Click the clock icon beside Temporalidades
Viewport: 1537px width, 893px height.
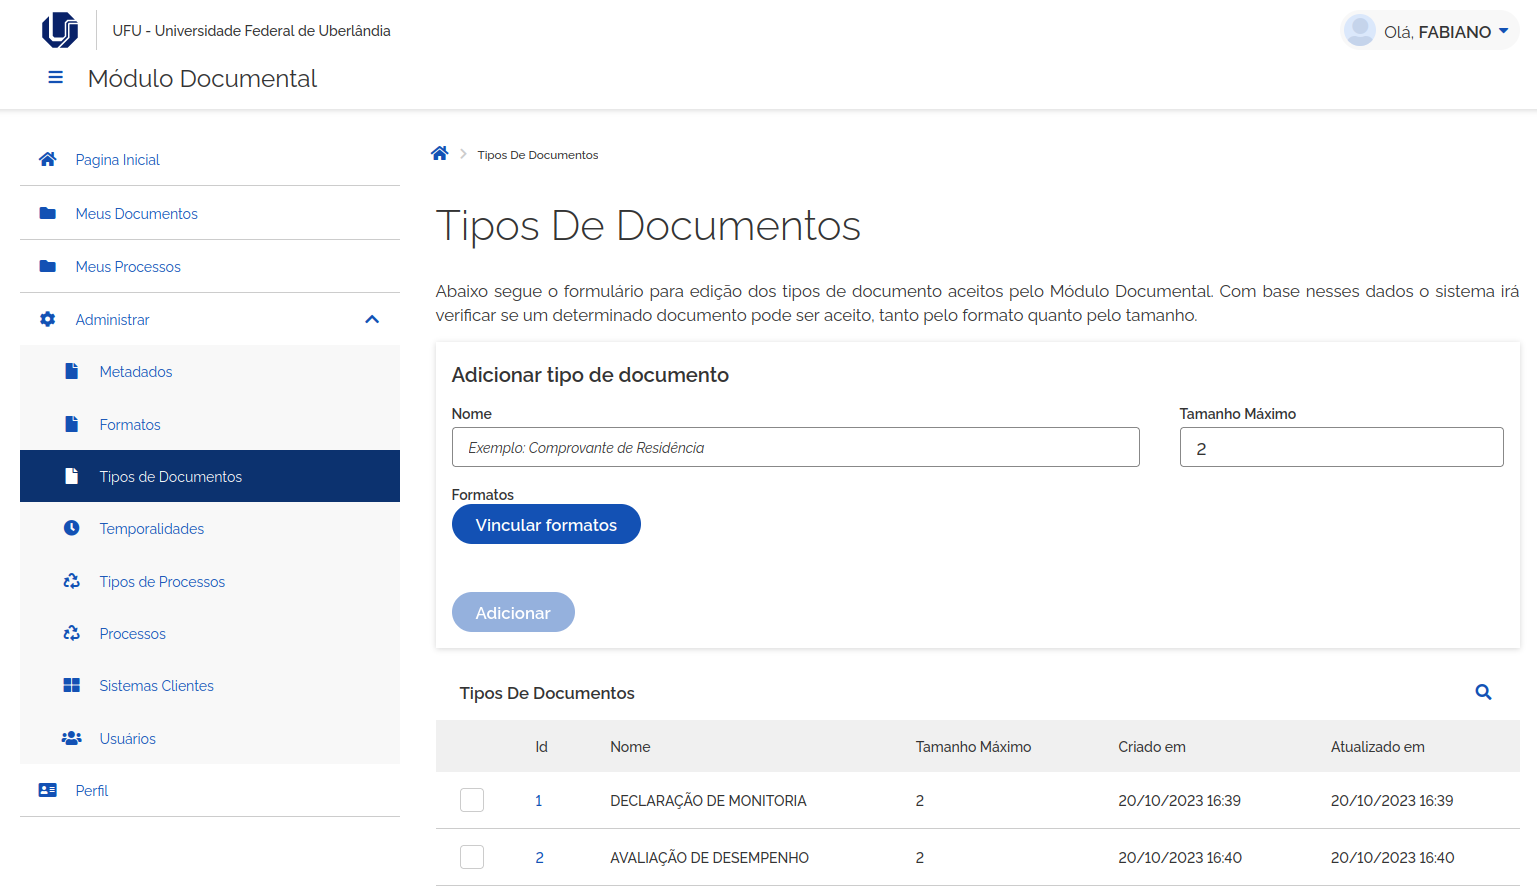click(x=71, y=528)
